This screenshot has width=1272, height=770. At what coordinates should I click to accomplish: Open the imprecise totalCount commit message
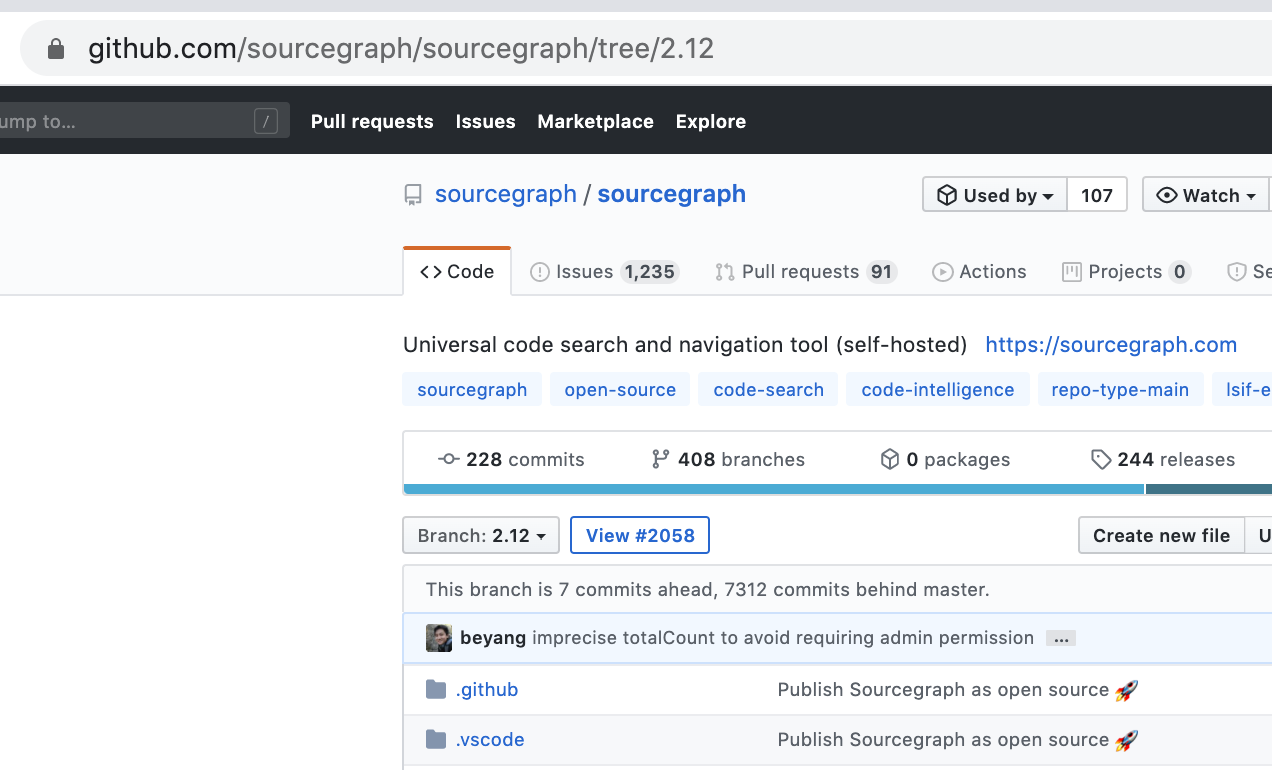click(x=783, y=638)
